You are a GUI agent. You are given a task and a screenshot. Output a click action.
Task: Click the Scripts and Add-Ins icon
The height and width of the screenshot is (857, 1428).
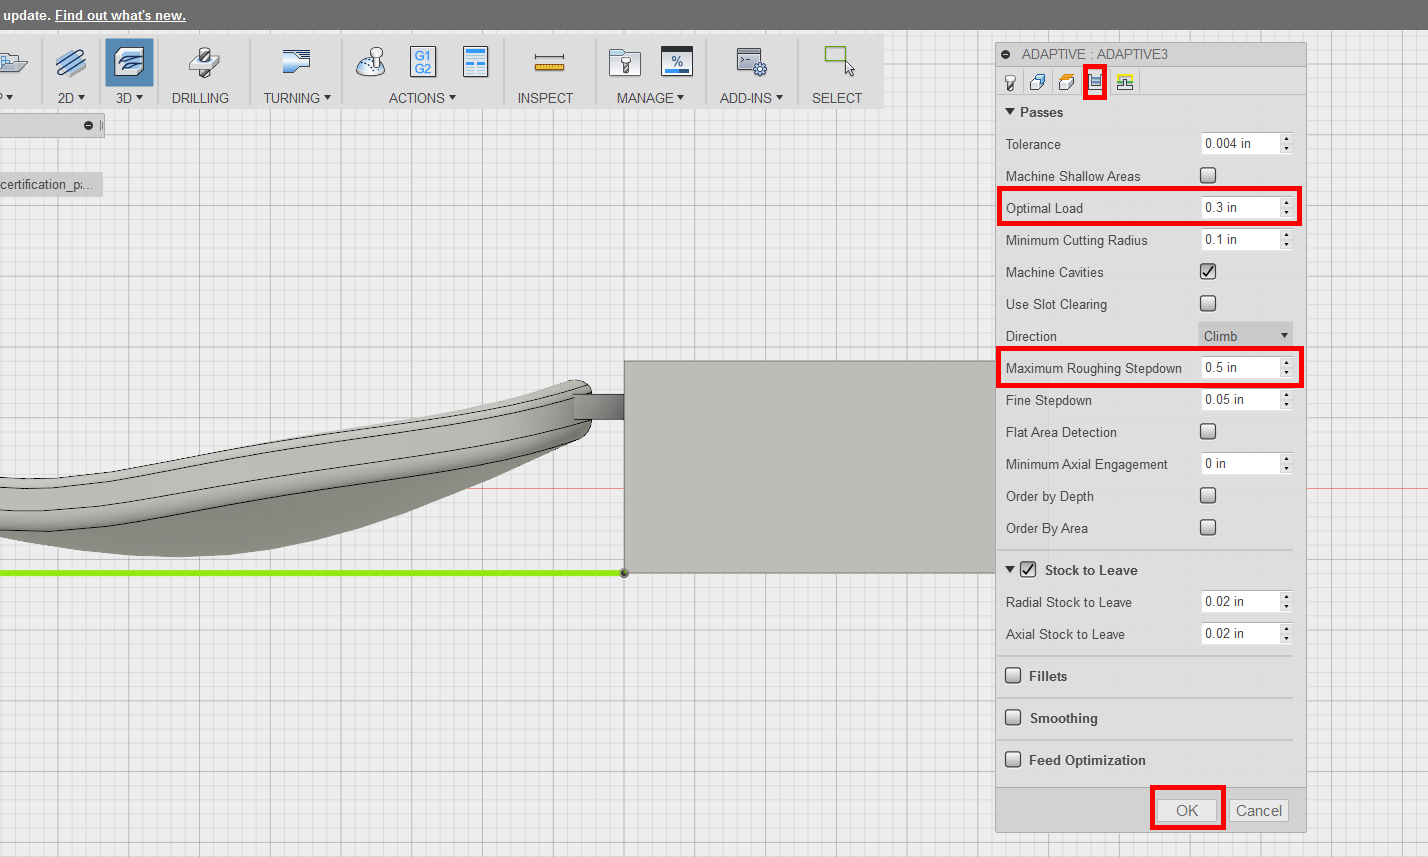[x=751, y=63]
